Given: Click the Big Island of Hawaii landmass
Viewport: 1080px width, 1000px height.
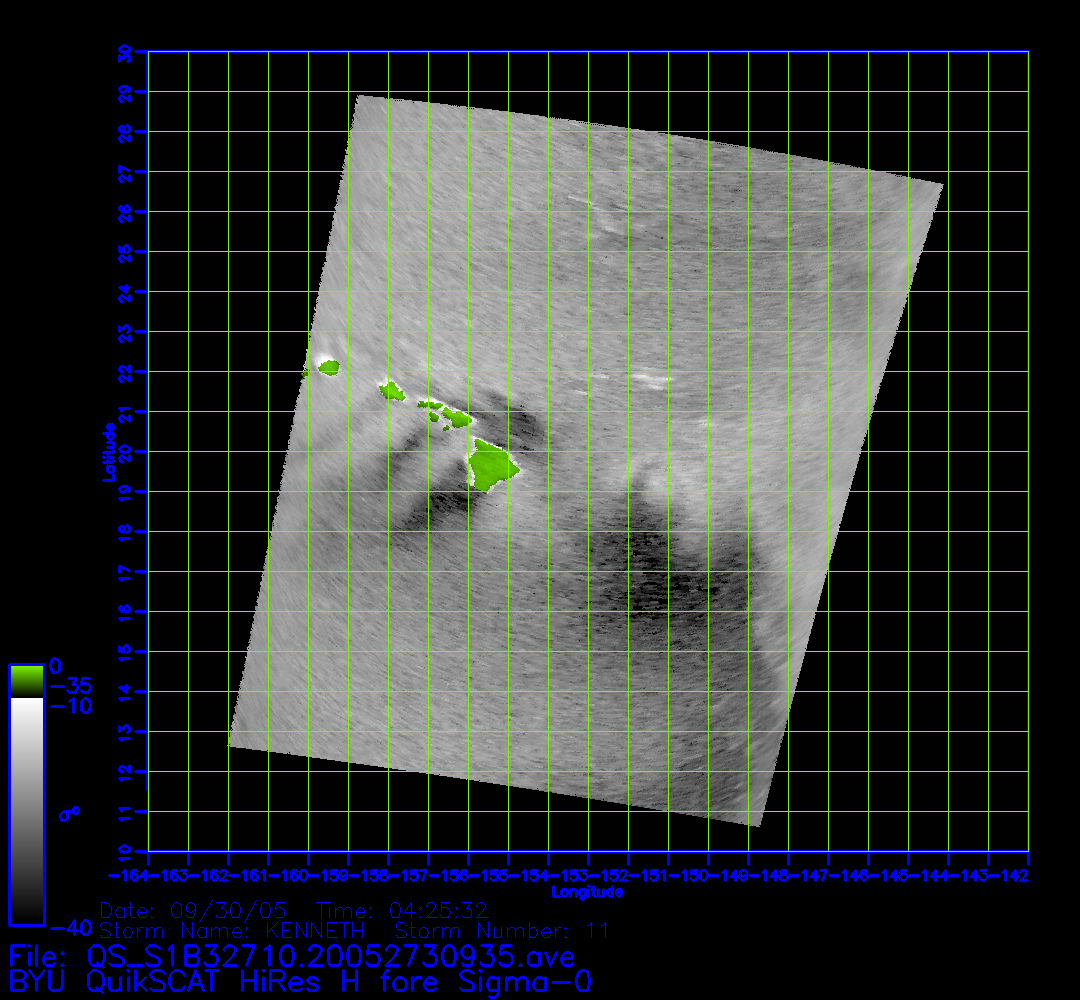Looking at the screenshot, I should point(491,466).
